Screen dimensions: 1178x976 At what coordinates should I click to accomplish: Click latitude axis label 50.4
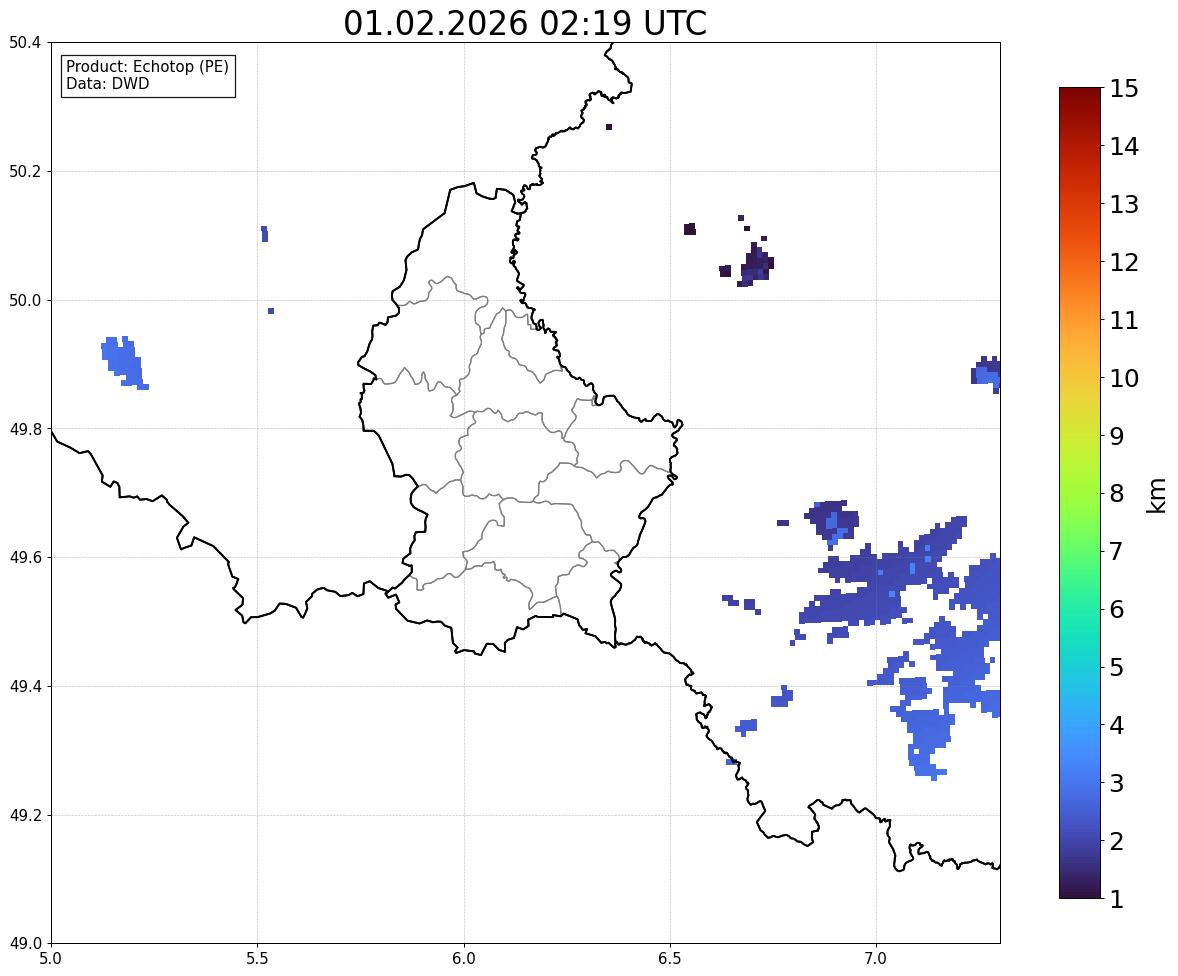25,43
